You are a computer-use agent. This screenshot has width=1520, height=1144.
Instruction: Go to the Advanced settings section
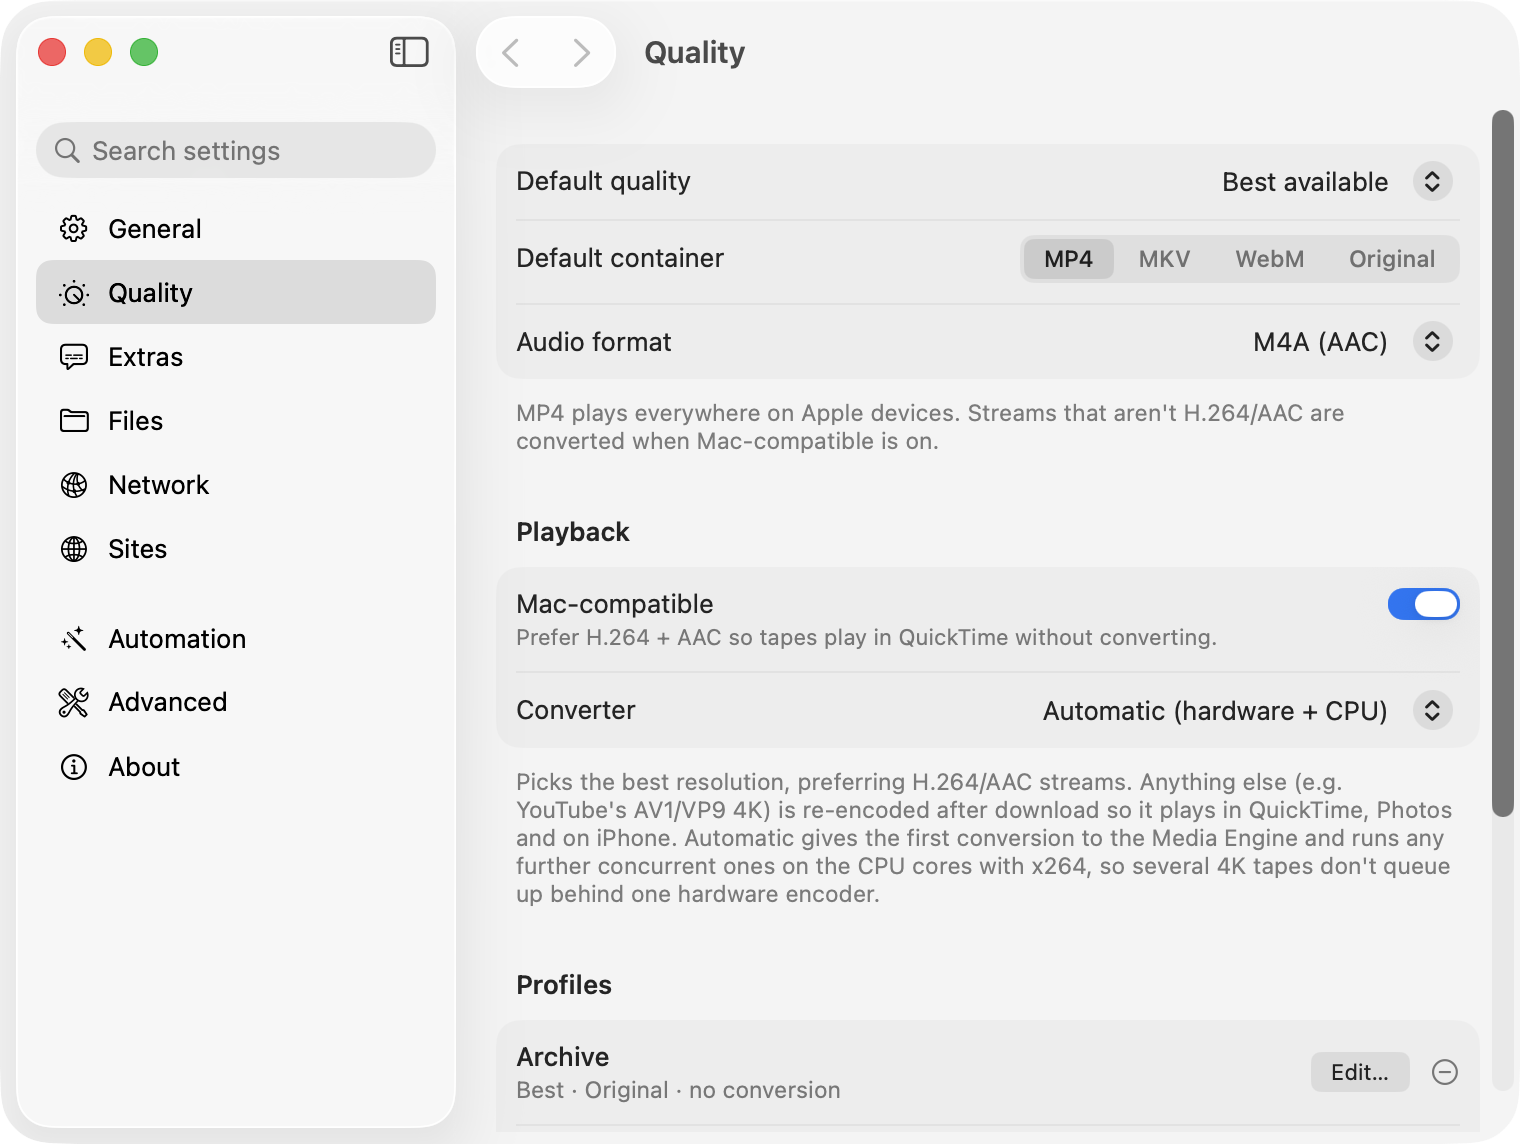(x=236, y=702)
